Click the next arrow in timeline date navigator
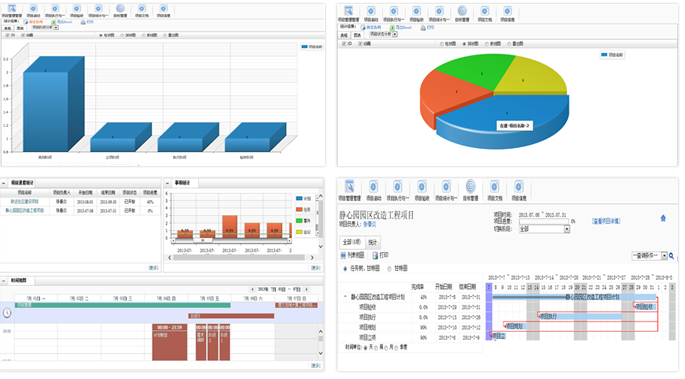 coord(307,289)
